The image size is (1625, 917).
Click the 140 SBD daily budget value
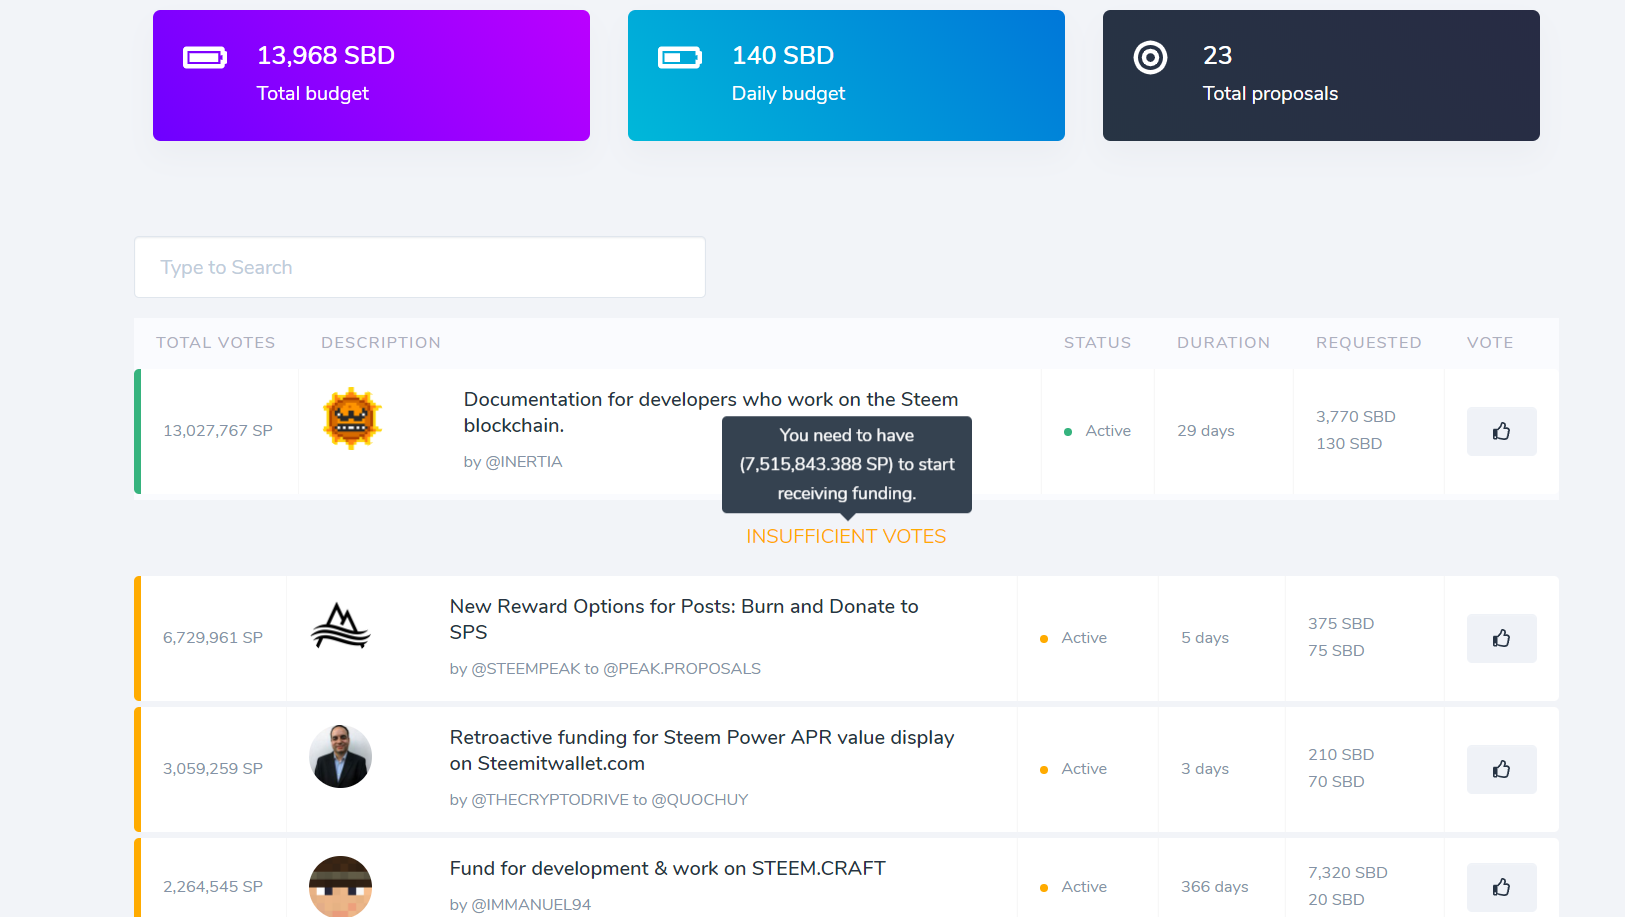(x=783, y=56)
